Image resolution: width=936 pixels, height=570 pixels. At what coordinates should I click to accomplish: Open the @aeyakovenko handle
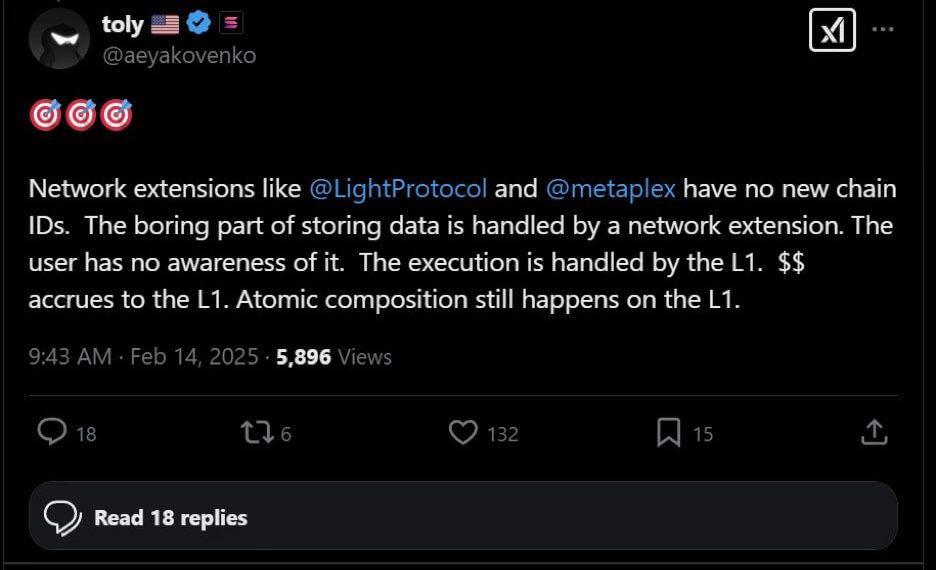[x=179, y=56]
